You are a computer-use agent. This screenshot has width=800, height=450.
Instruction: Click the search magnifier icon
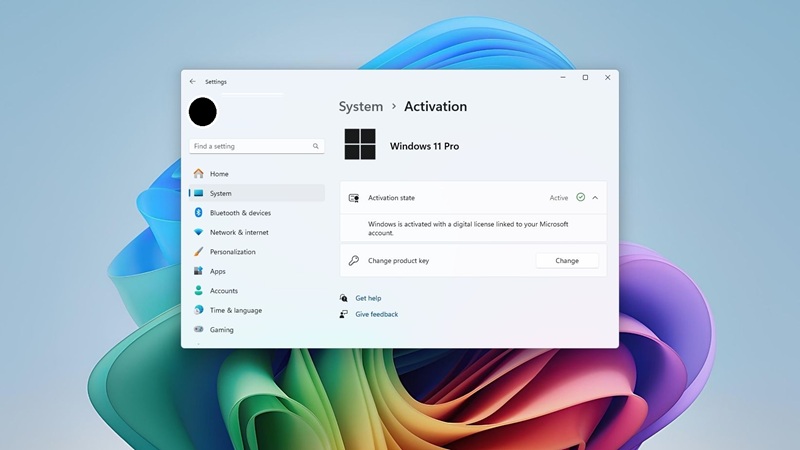(316, 146)
